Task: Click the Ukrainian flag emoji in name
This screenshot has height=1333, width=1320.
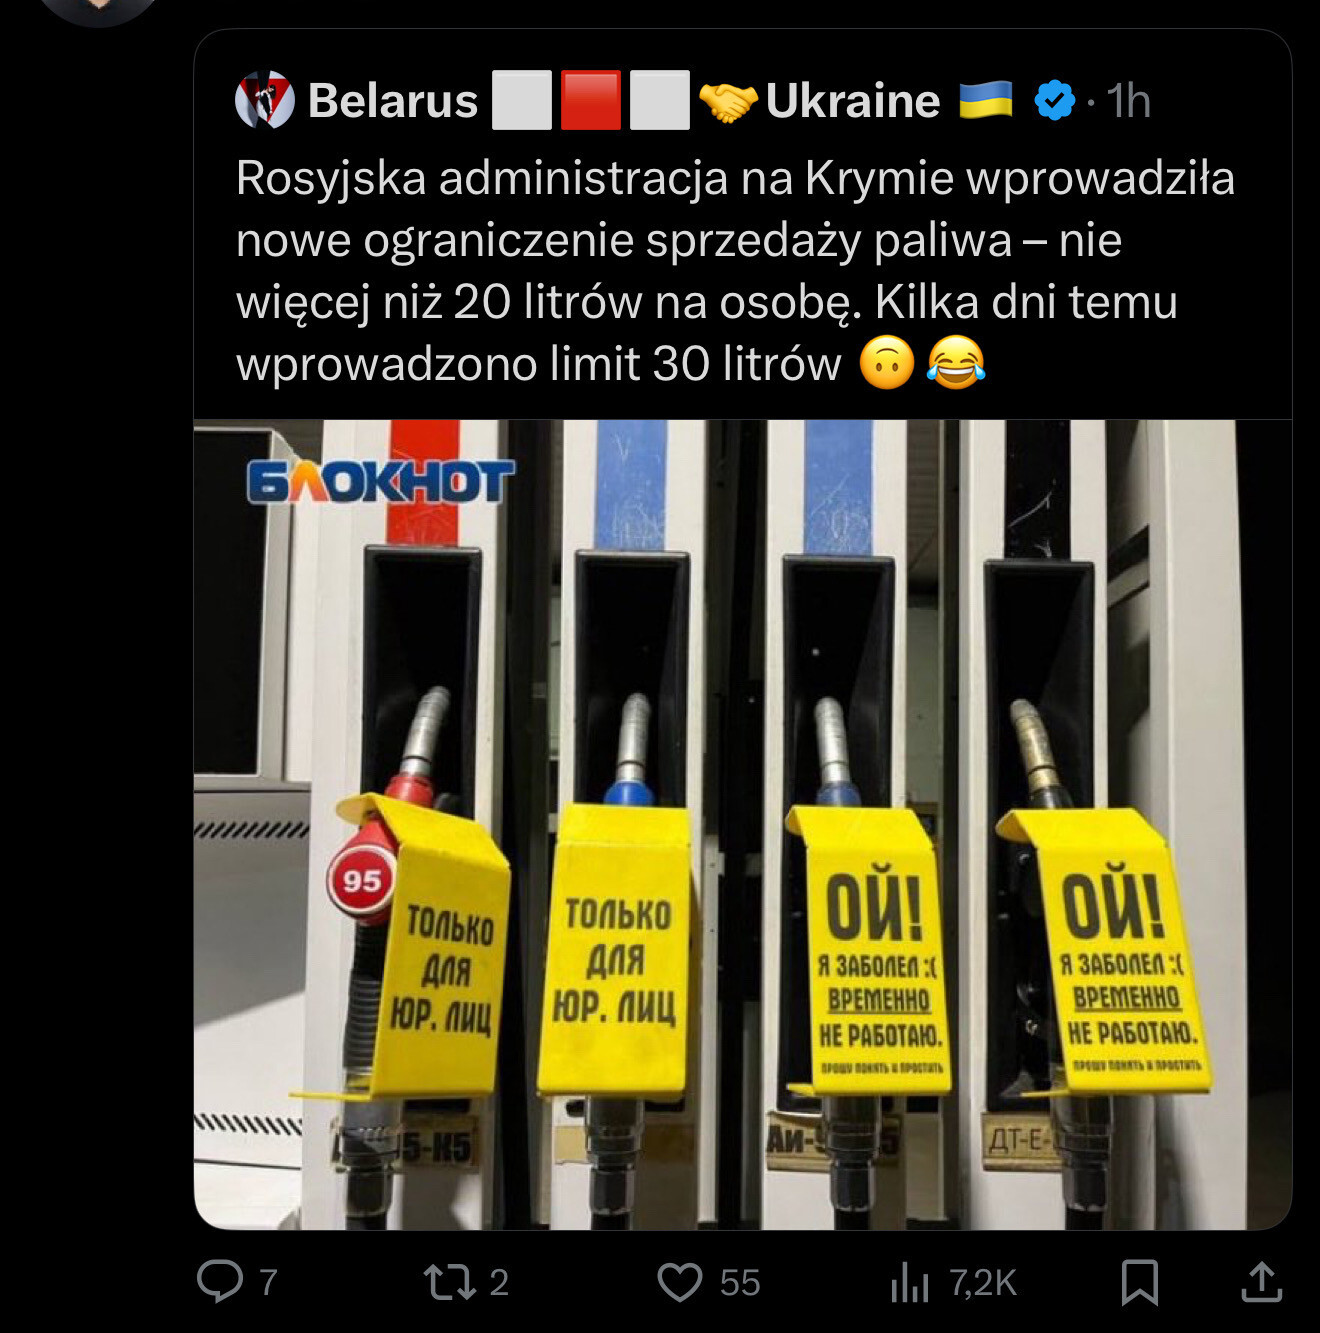Action: tap(985, 100)
